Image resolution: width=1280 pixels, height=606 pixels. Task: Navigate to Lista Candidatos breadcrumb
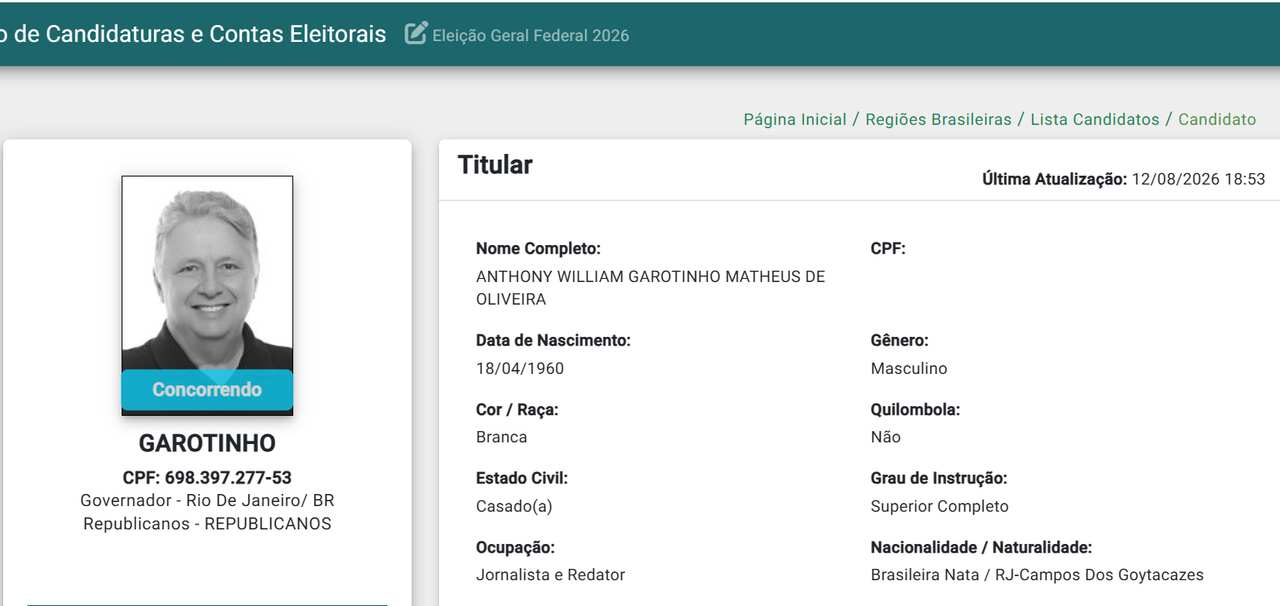[x=1095, y=119]
